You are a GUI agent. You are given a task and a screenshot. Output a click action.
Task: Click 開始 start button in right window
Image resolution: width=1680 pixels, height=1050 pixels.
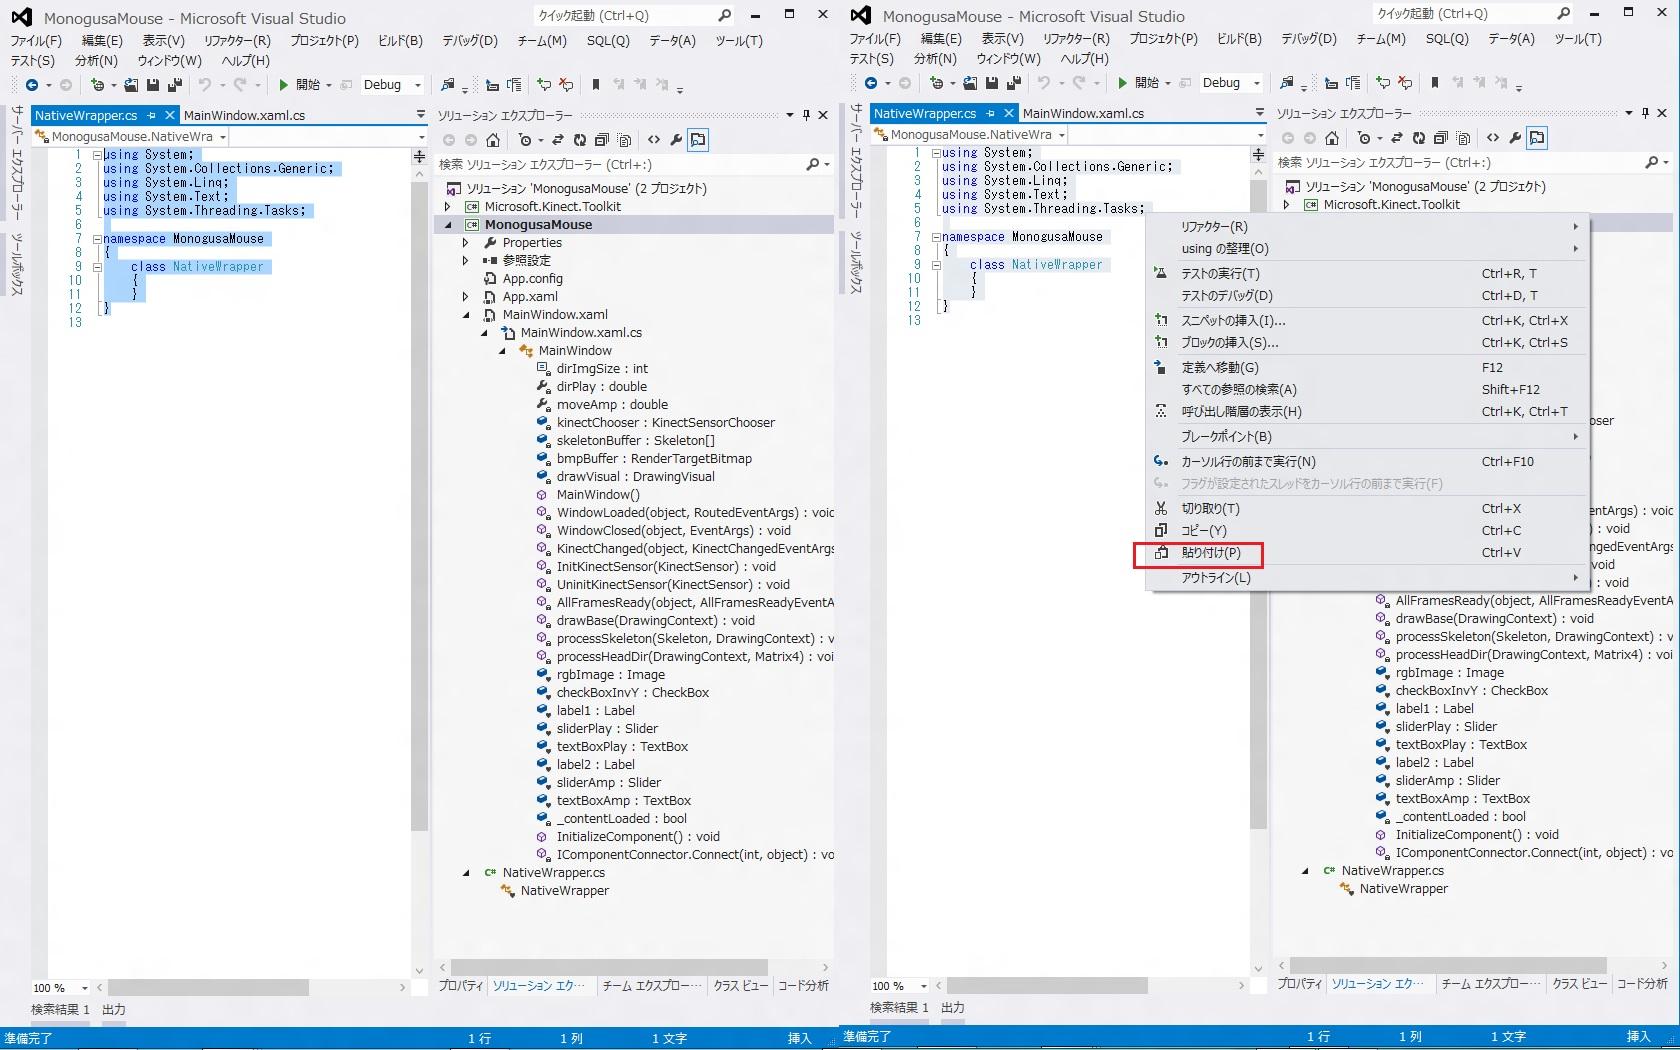[x=1139, y=83]
